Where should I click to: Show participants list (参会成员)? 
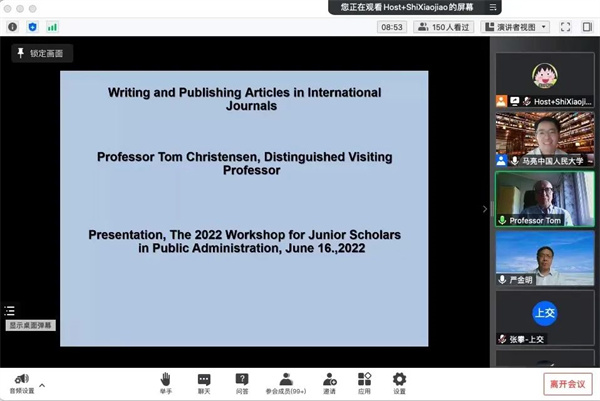pos(286,380)
